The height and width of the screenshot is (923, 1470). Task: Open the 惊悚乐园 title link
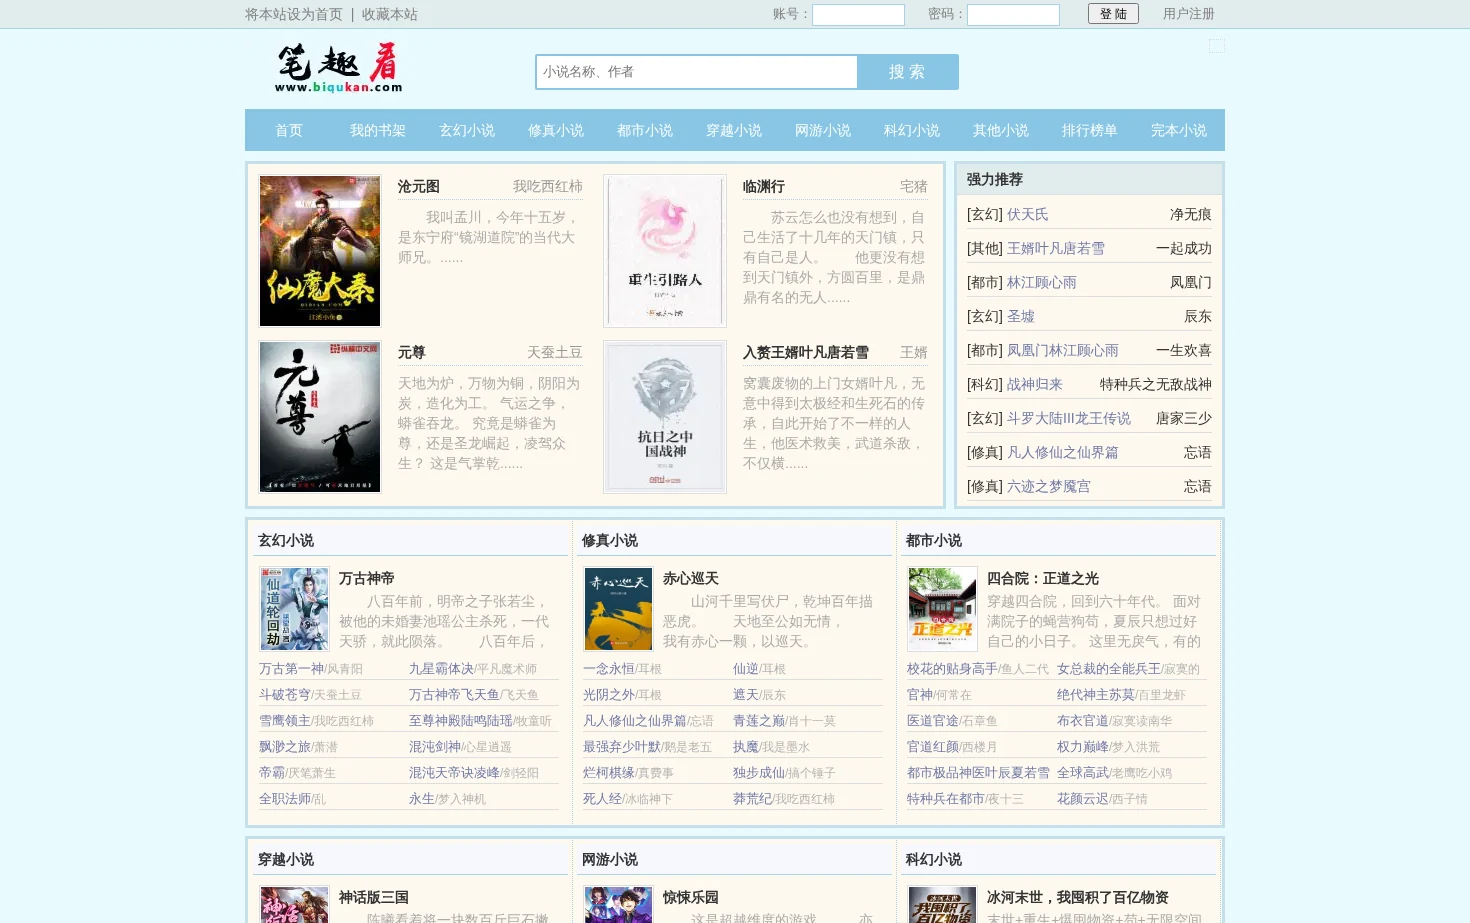coord(691,897)
